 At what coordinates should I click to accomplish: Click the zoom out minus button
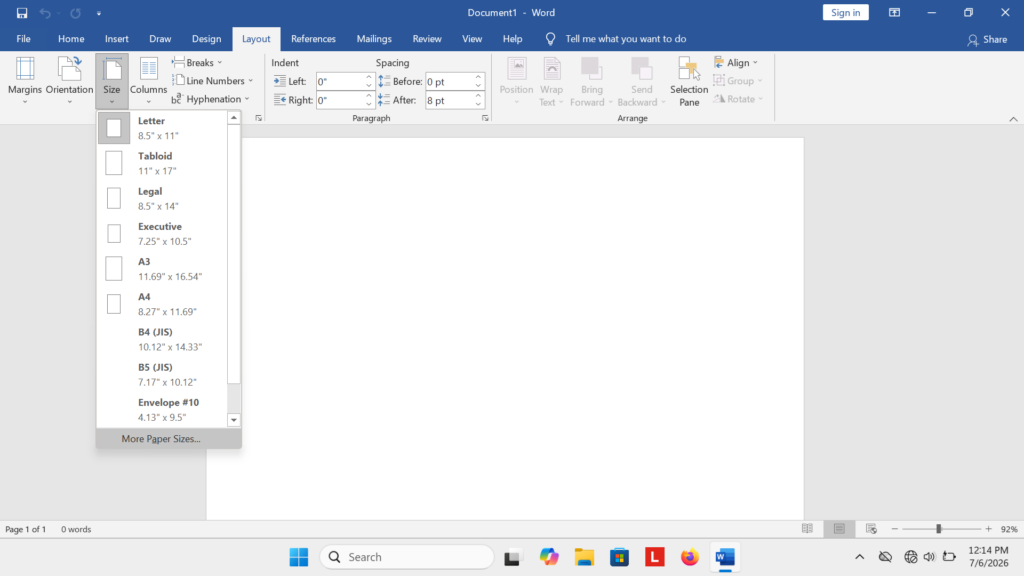(895, 529)
